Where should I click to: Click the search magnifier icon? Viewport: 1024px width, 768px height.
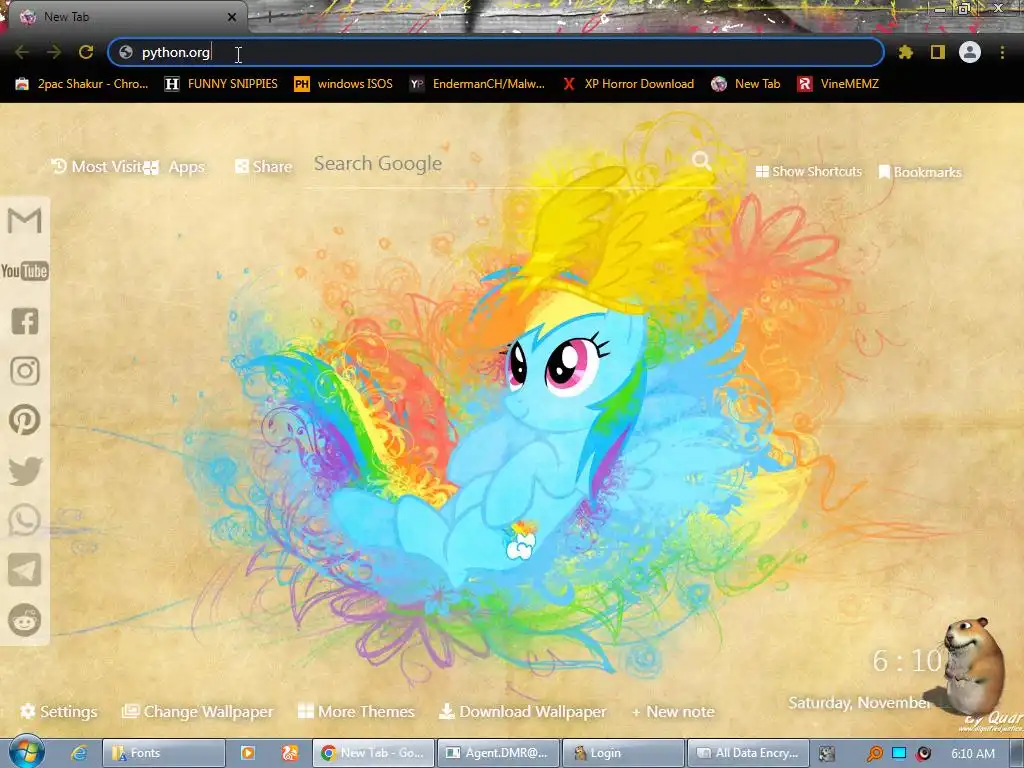pos(702,161)
